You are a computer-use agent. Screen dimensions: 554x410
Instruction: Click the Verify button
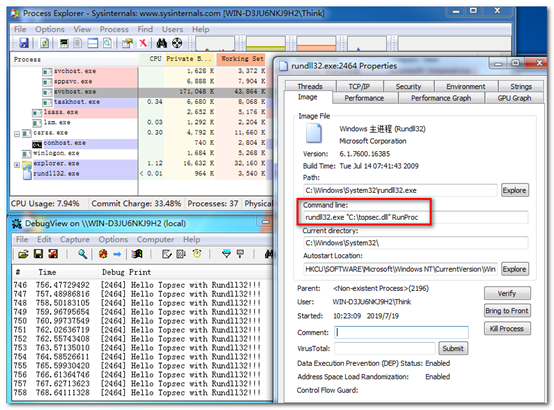click(507, 293)
